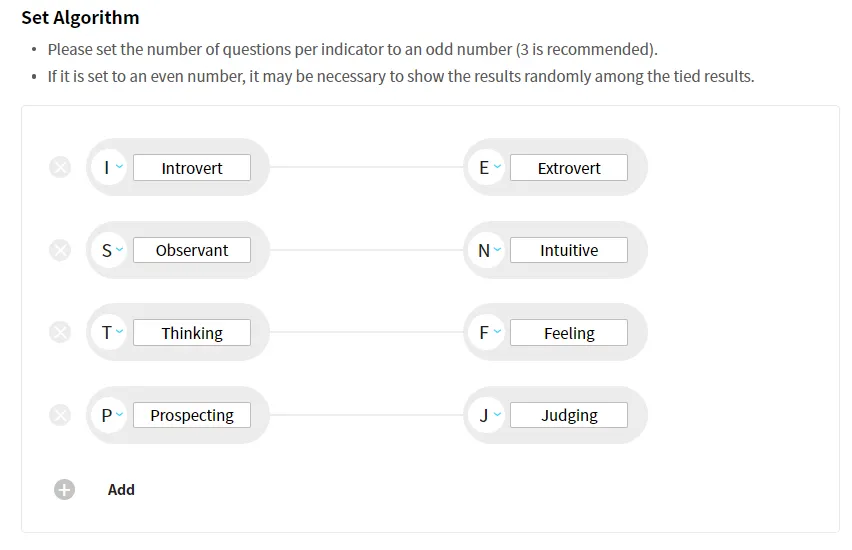Focus the Thinking name field
The width and height of the screenshot is (852, 550).
tap(192, 333)
